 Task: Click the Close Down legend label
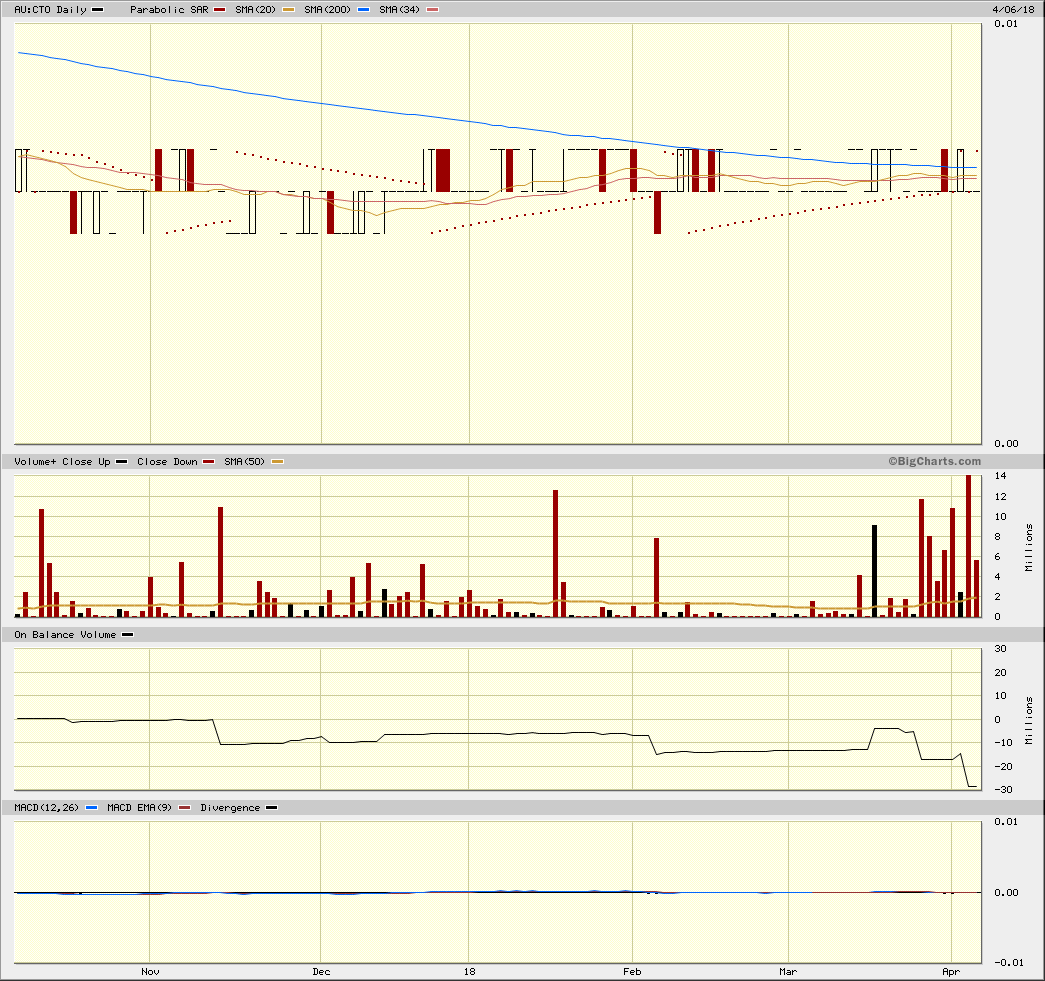[167, 461]
